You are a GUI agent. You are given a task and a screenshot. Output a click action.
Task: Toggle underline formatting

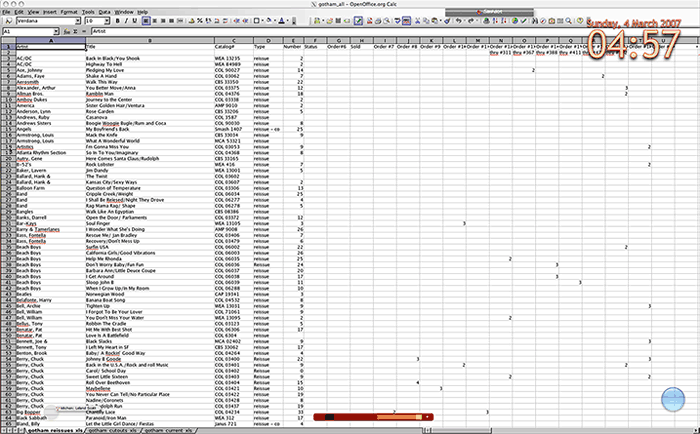(135, 21)
